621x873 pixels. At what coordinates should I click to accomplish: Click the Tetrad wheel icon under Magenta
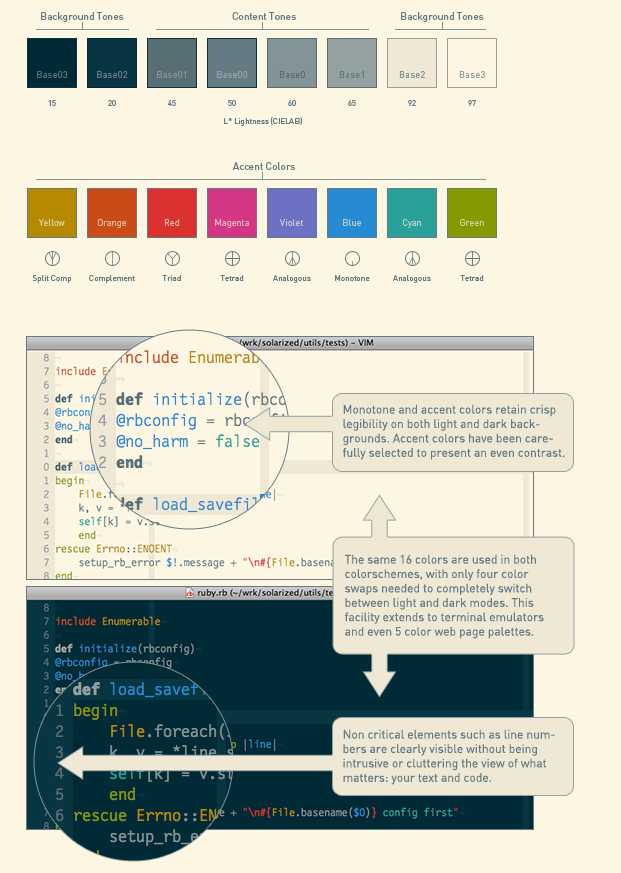pyautogui.click(x=232, y=258)
